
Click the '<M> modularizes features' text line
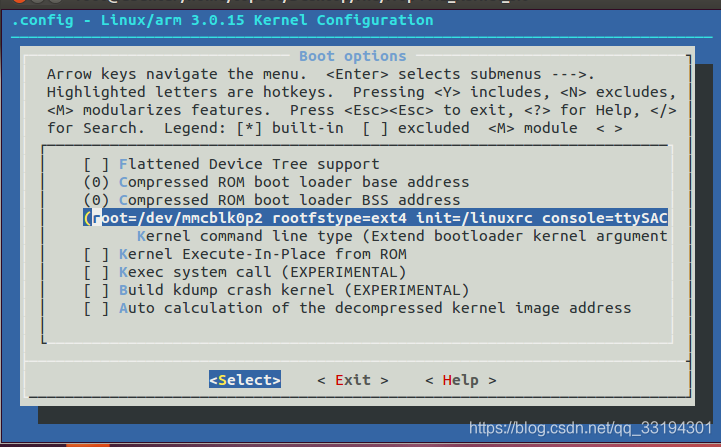coord(159,110)
